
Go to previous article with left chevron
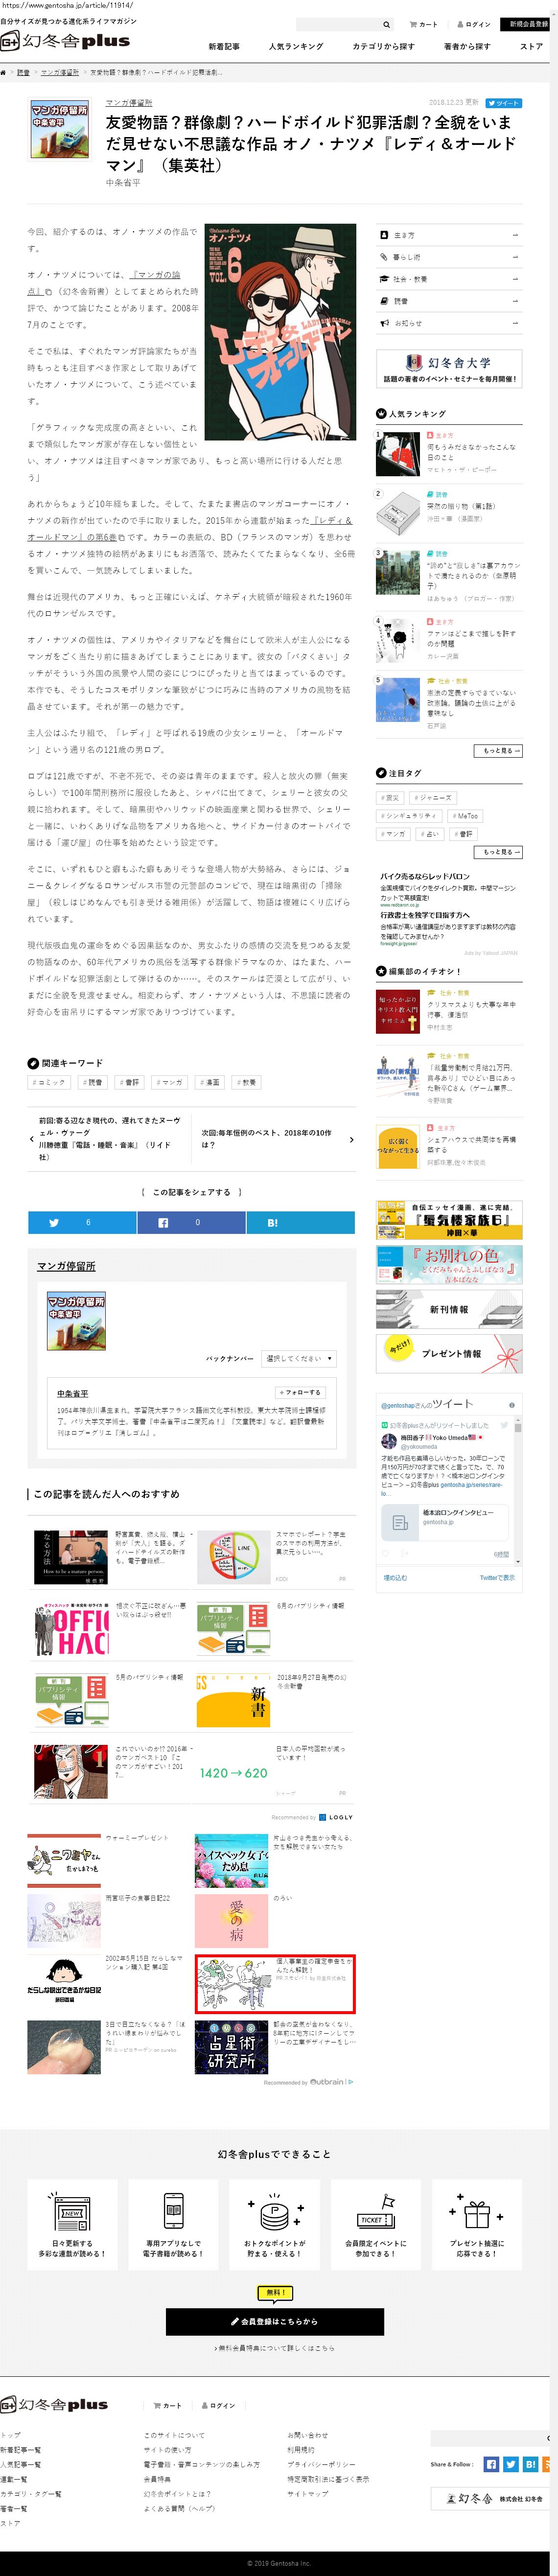click(32, 1139)
